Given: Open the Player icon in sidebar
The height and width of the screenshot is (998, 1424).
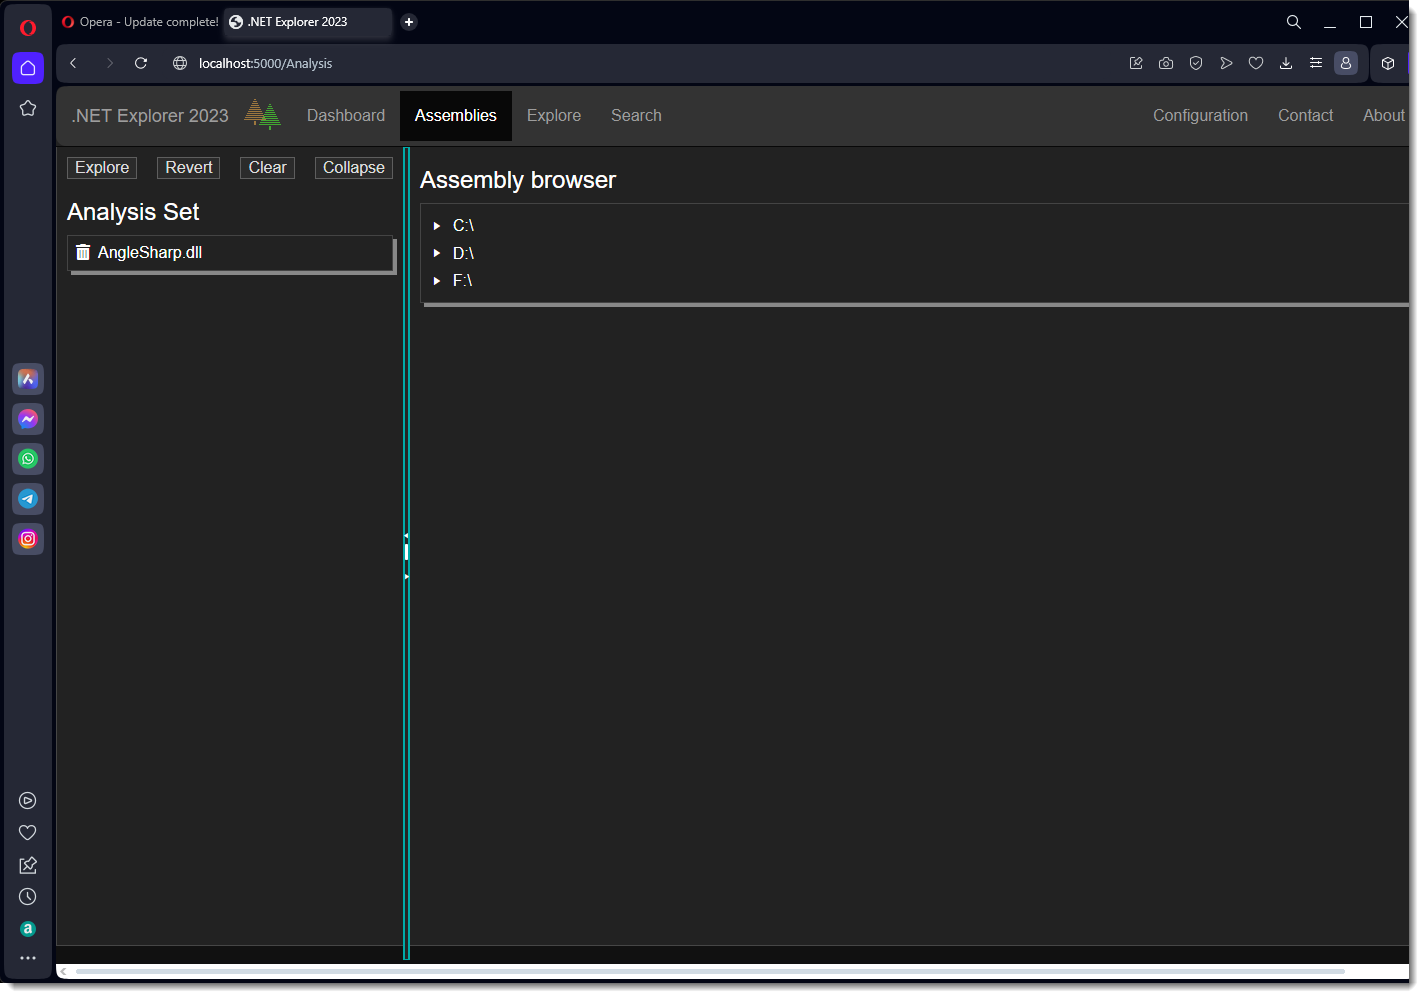Looking at the screenshot, I should coord(28,801).
